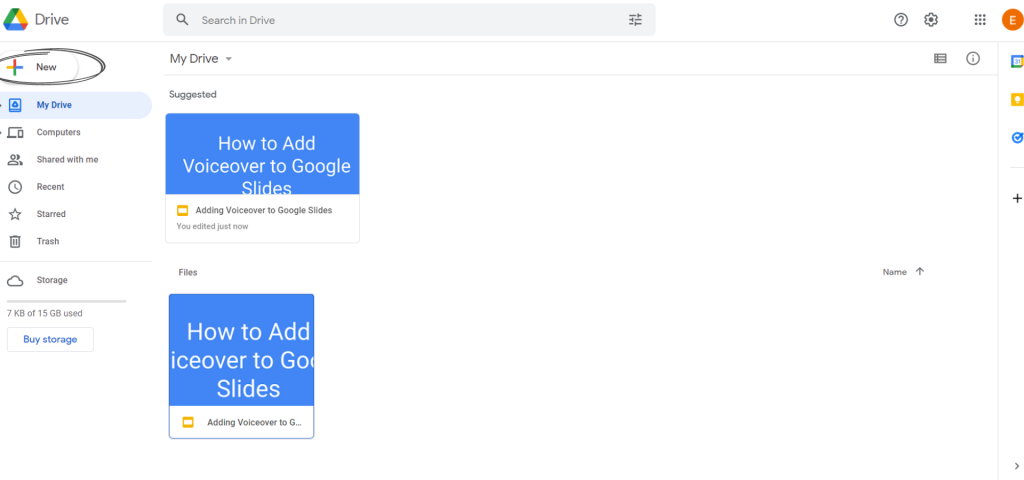
Task: Open Google Keep side panel icon
Action: point(1017,99)
